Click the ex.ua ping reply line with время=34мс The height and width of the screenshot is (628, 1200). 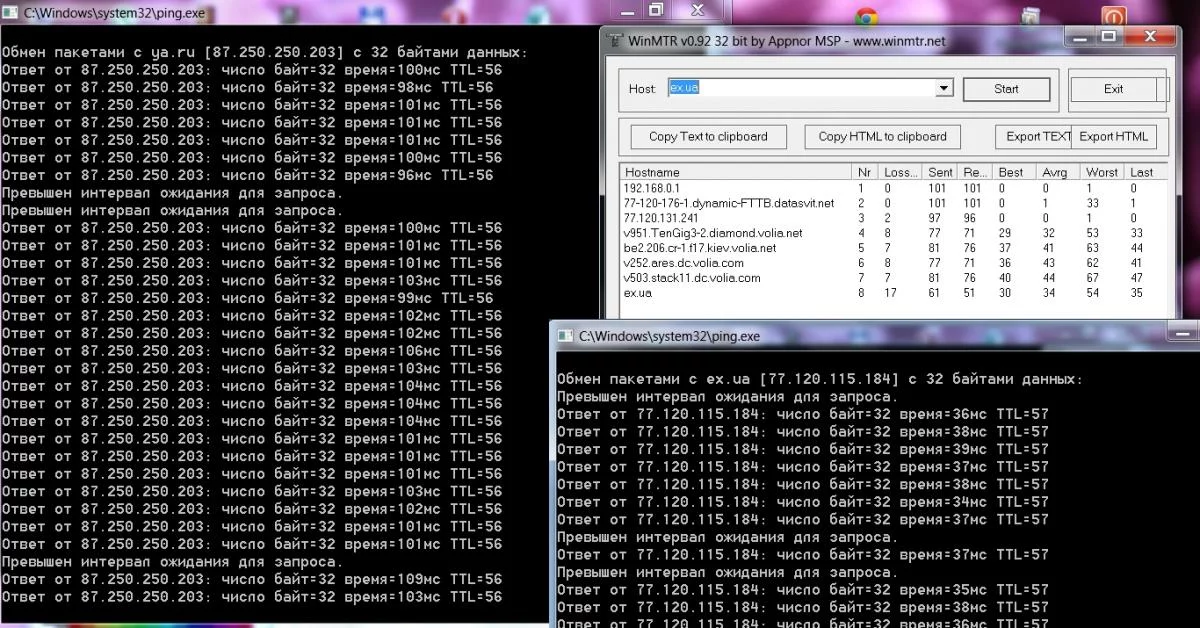pyautogui.click(x=803, y=502)
